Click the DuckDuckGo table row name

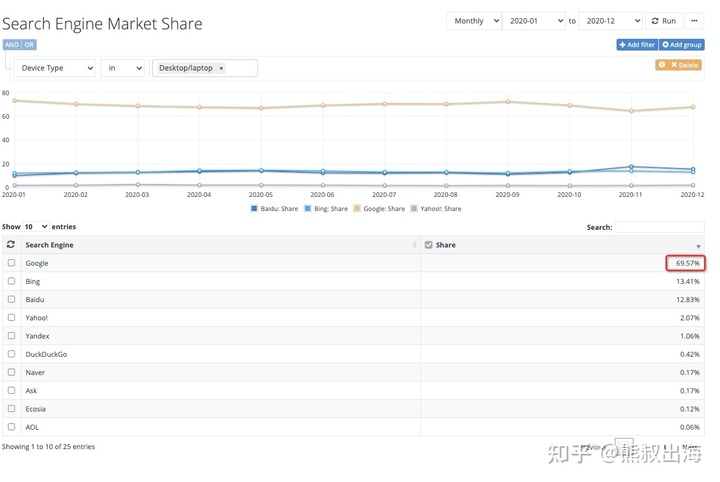pyautogui.click(x=46, y=354)
